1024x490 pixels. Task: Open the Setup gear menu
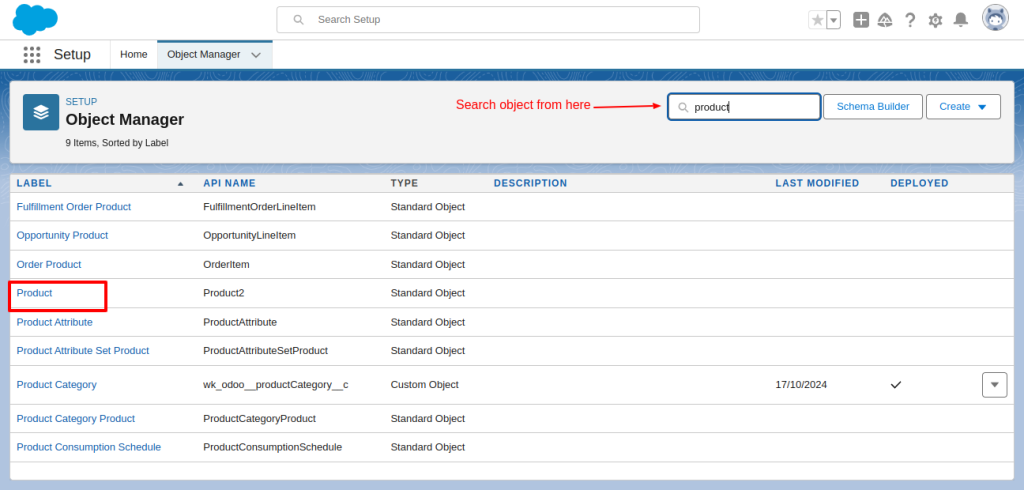(x=935, y=20)
